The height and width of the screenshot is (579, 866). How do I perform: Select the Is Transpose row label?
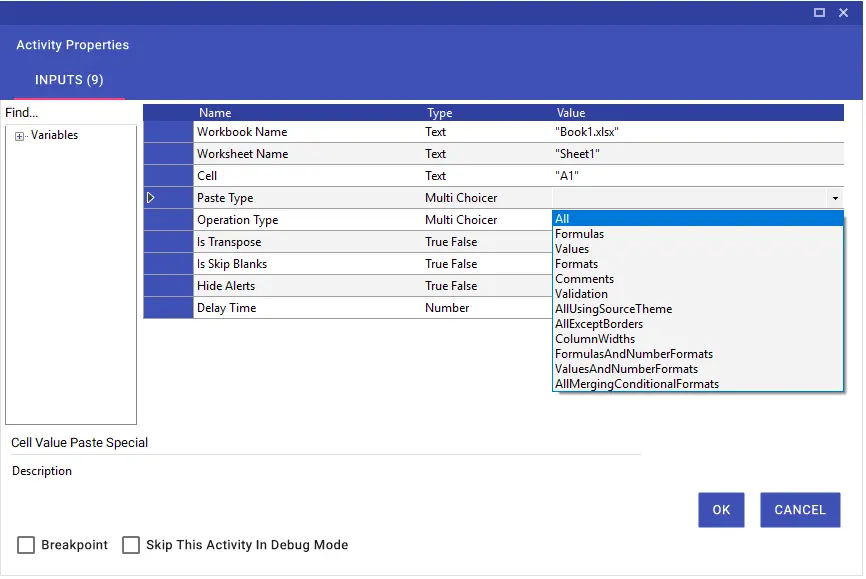229,242
